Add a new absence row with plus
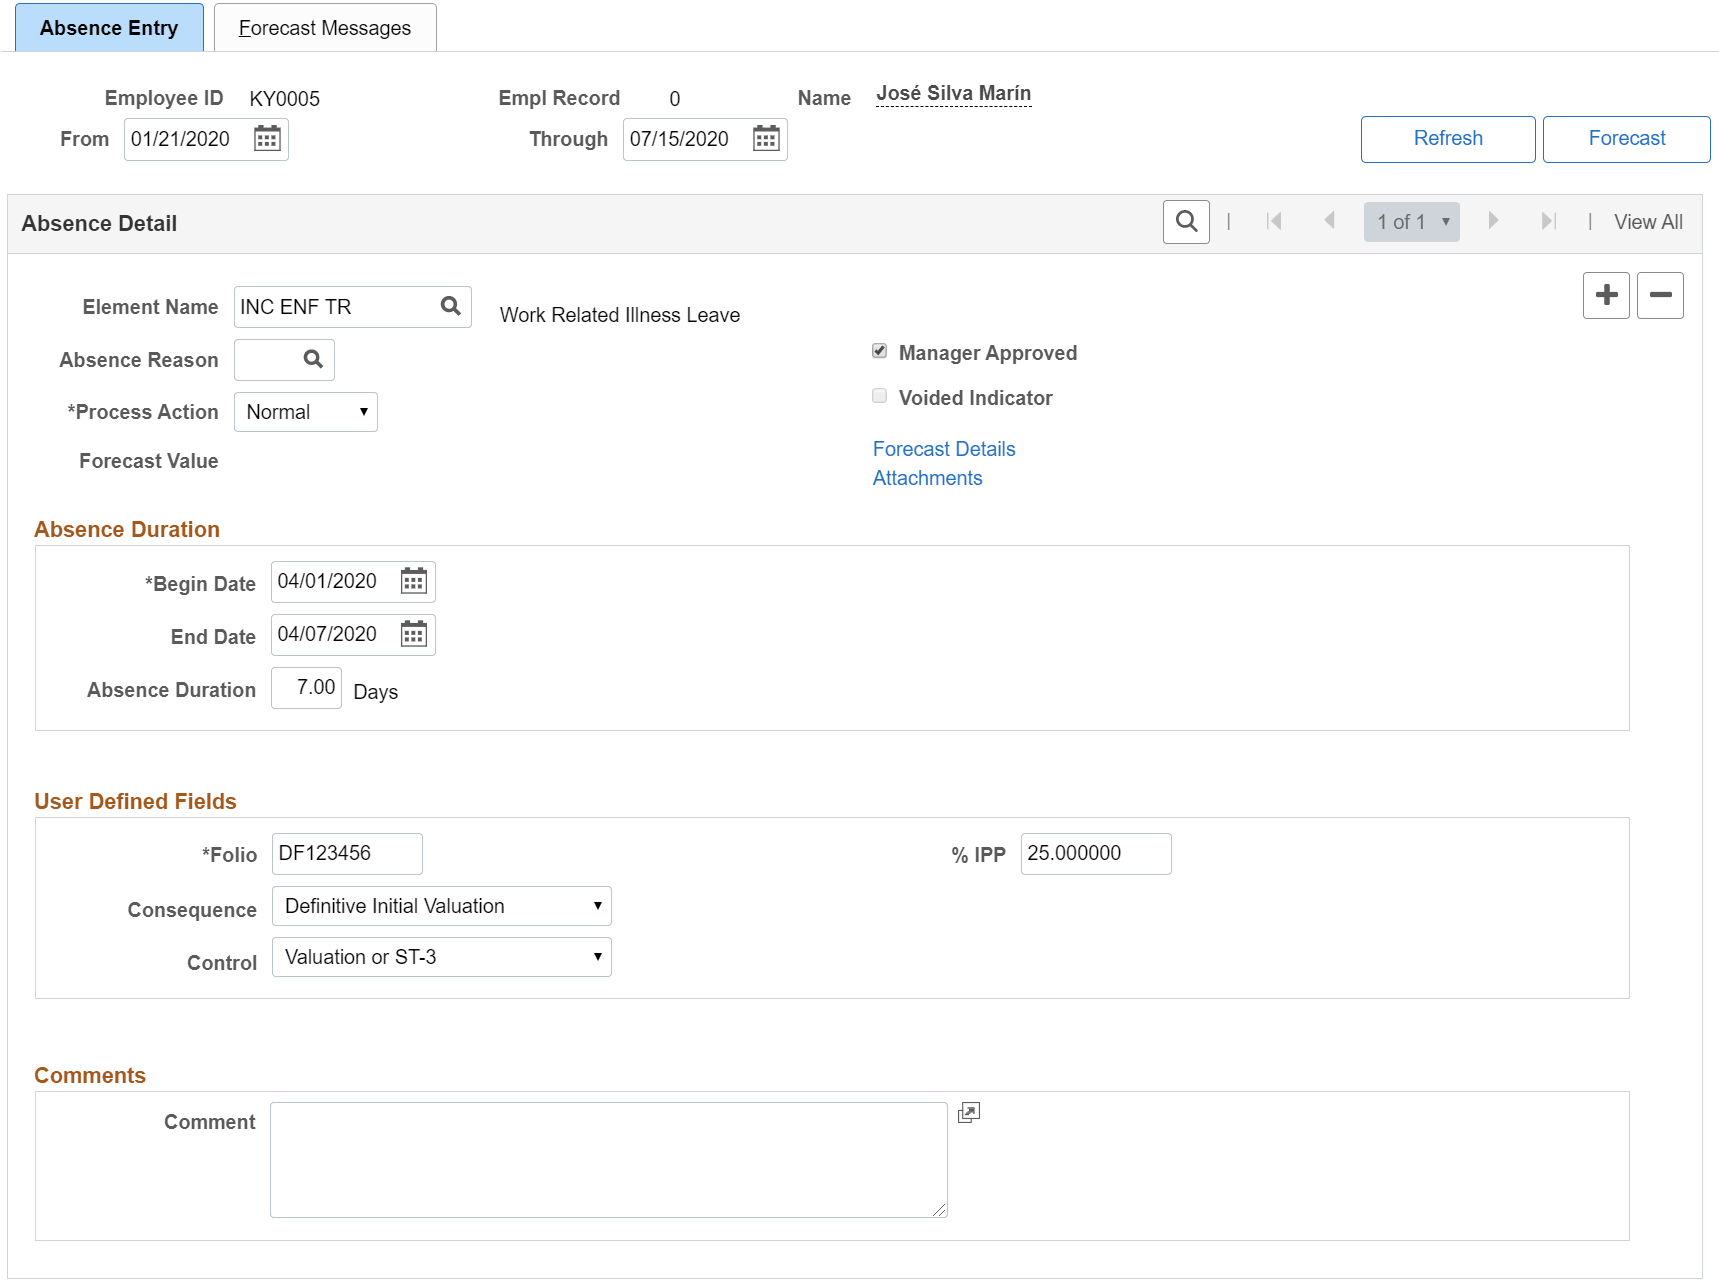 click(x=1606, y=295)
